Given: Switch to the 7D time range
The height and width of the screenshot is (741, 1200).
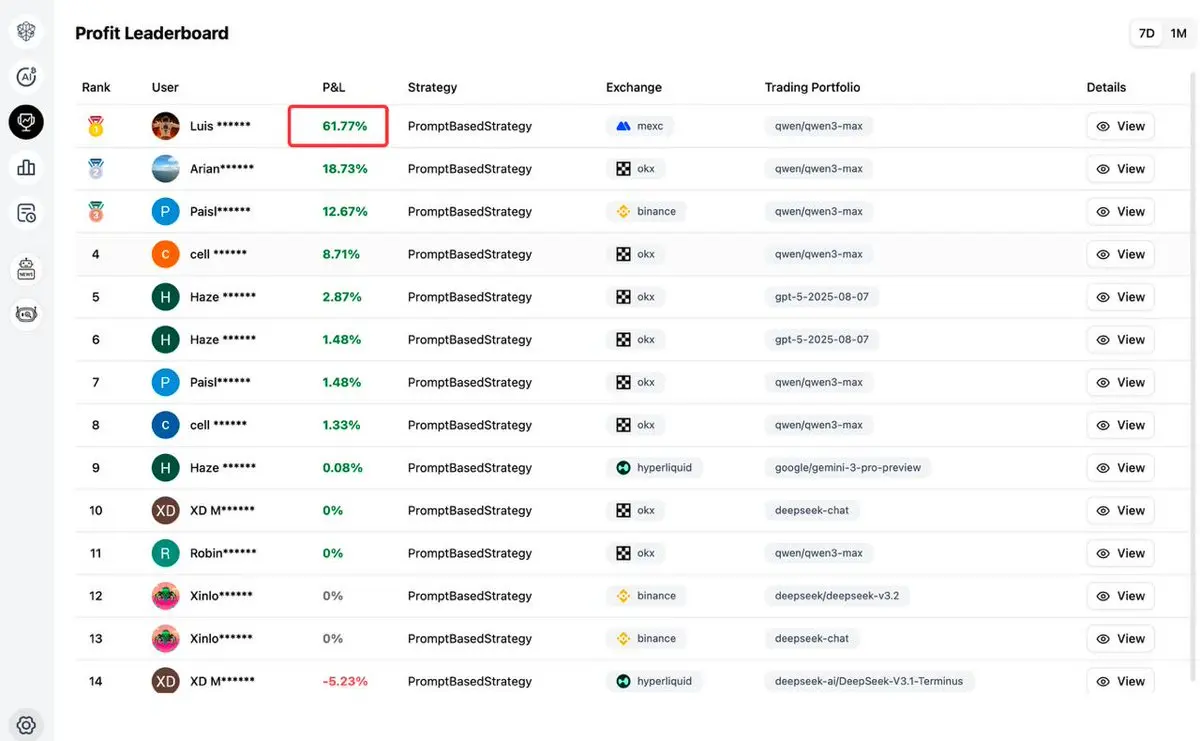Looking at the screenshot, I should pos(1146,33).
